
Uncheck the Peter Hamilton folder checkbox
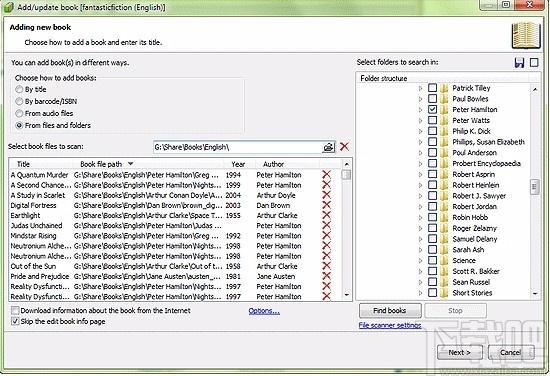(432, 109)
